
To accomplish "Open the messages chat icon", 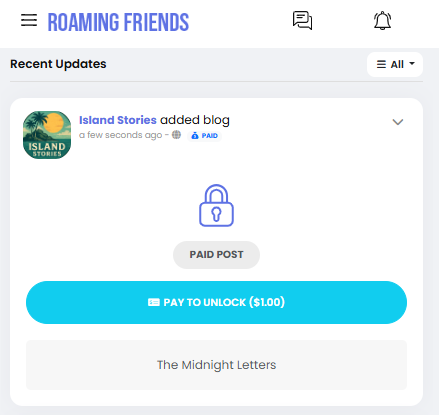I will [302, 21].
